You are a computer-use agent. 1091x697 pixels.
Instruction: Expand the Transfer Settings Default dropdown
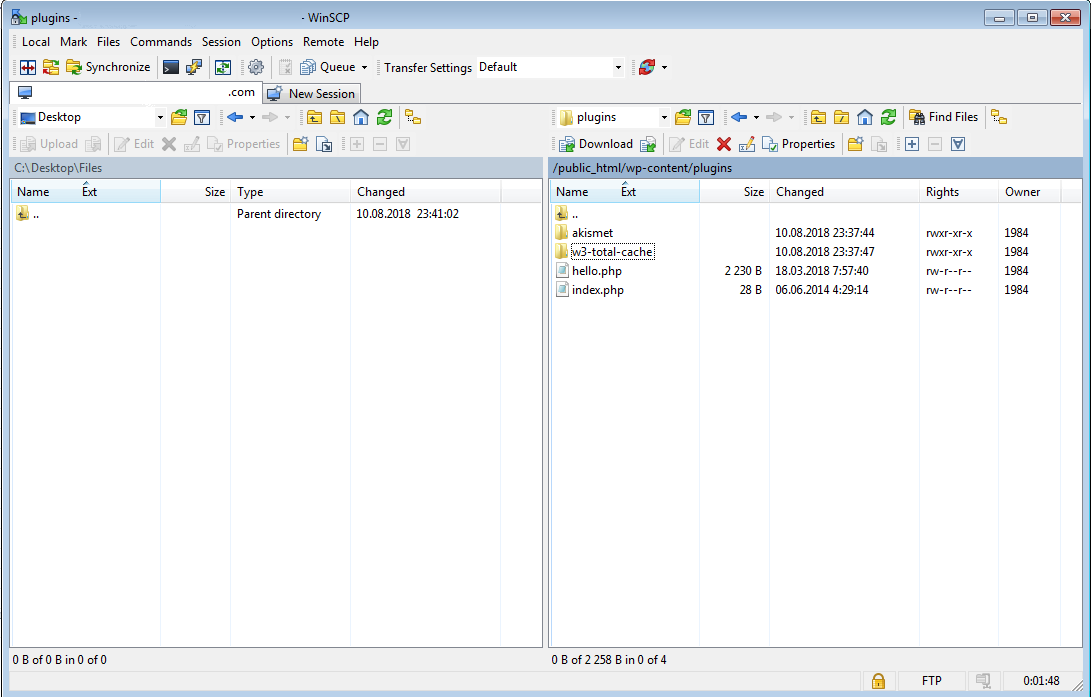point(618,67)
